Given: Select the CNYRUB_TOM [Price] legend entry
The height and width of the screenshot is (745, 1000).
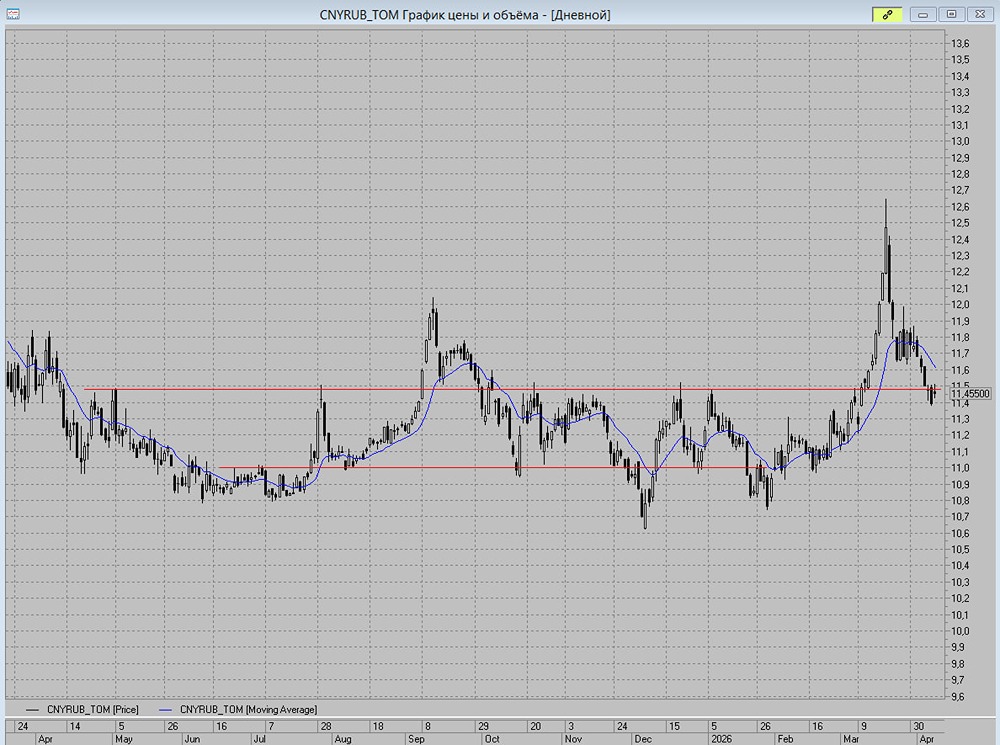Looking at the screenshot, I should (85, 708).
